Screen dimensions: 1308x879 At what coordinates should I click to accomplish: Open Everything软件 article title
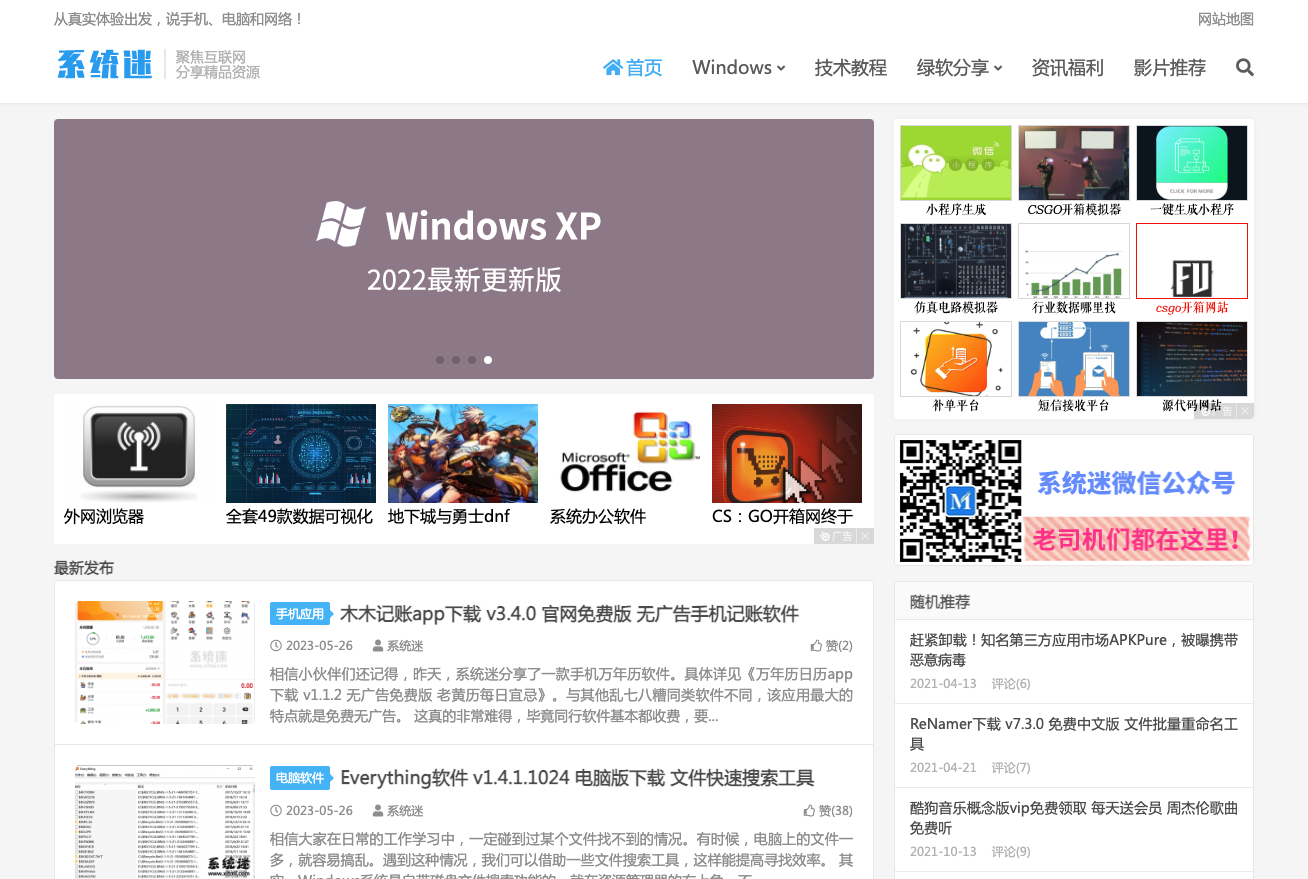click(x=577, y=777)
